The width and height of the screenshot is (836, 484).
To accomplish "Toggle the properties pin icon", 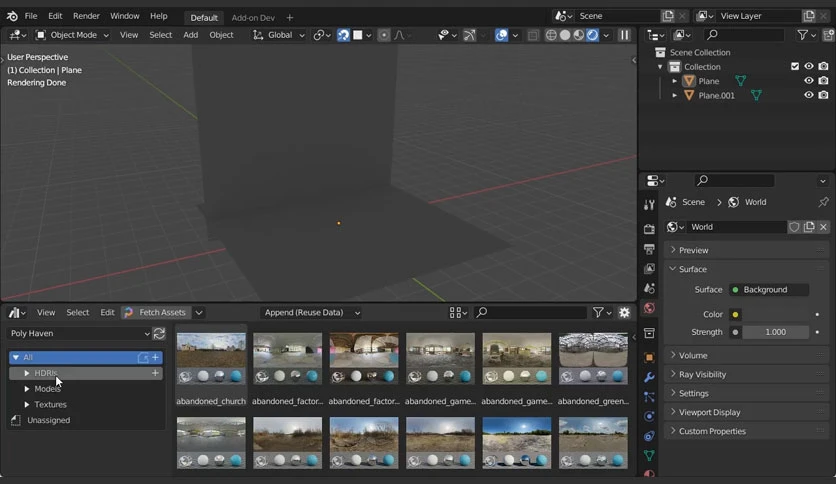I will (x=823, y=202).
